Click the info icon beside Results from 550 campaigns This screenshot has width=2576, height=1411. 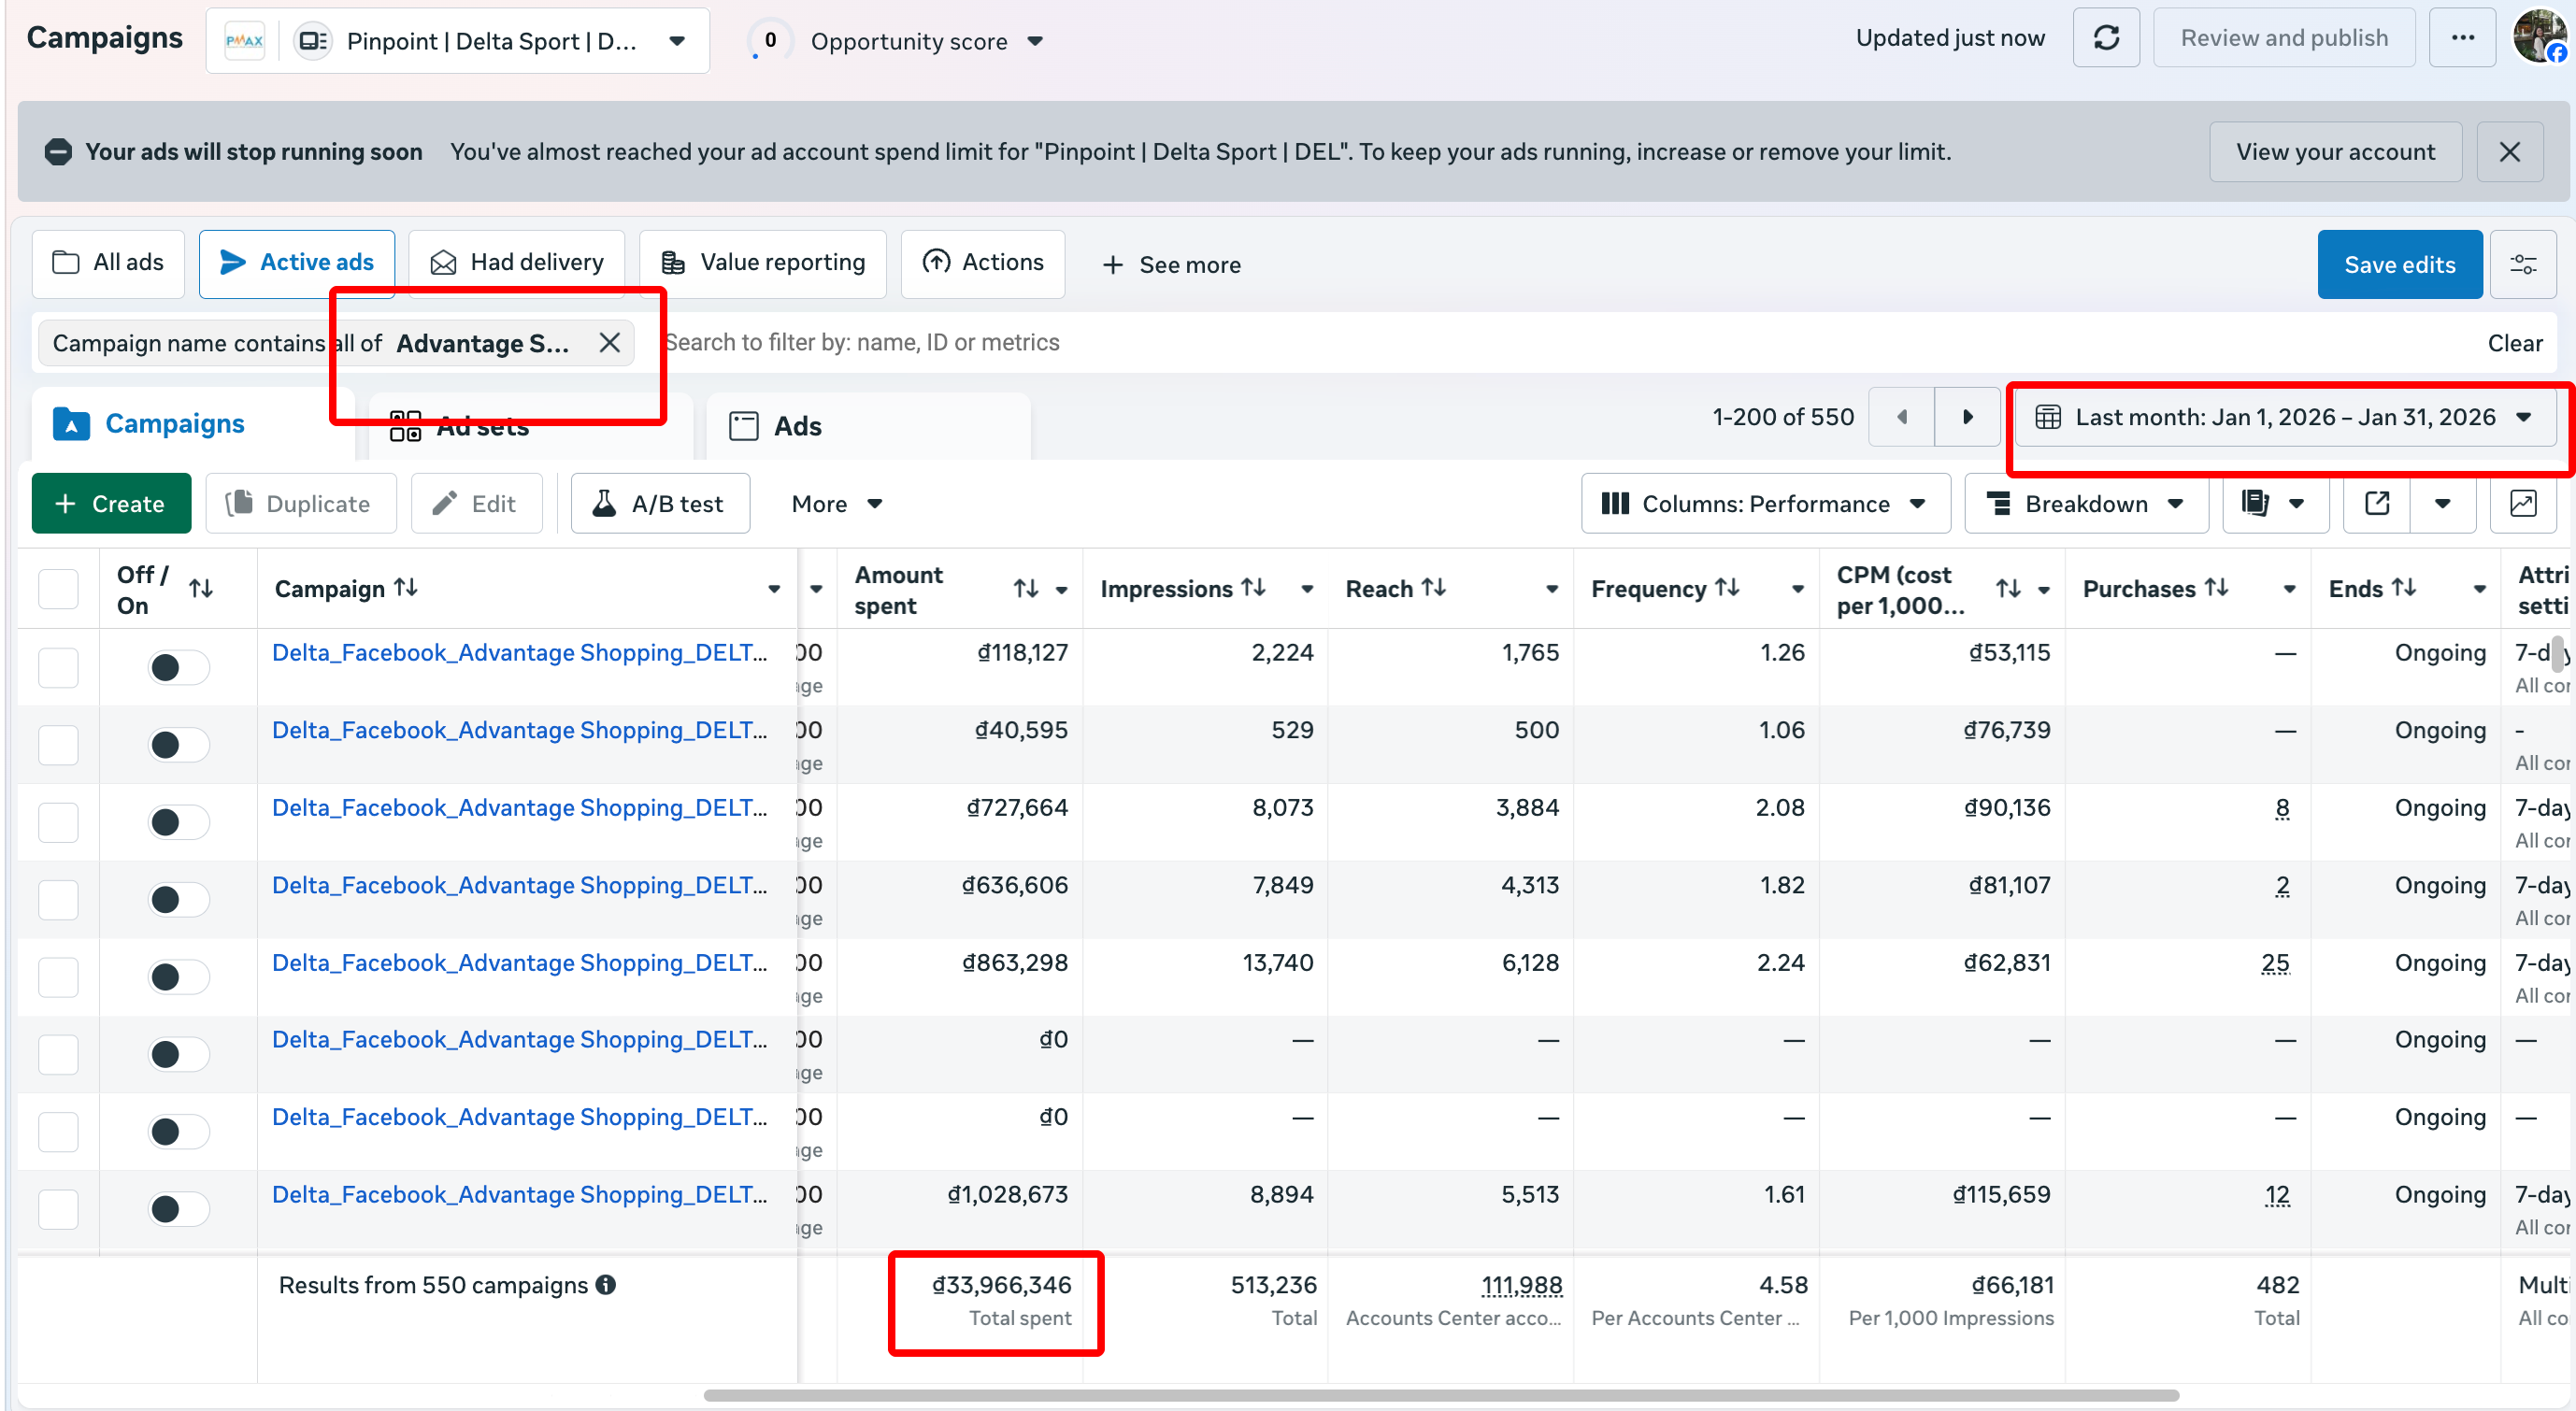pos(606,1285)
